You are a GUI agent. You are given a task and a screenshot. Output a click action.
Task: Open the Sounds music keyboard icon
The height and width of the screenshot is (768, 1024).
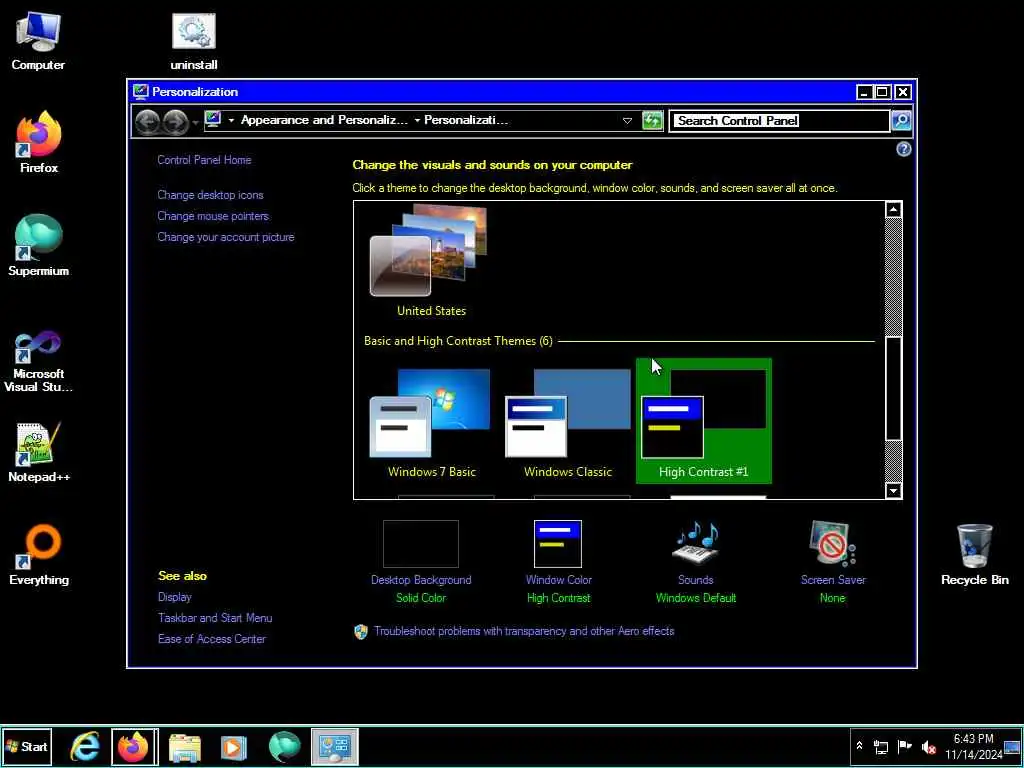(696, 544)
